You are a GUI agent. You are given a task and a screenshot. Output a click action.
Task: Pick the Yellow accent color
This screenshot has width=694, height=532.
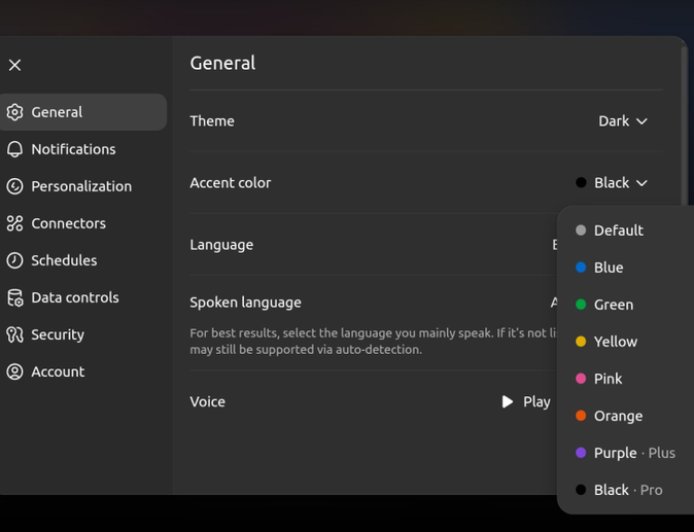(x=615, y=341)
